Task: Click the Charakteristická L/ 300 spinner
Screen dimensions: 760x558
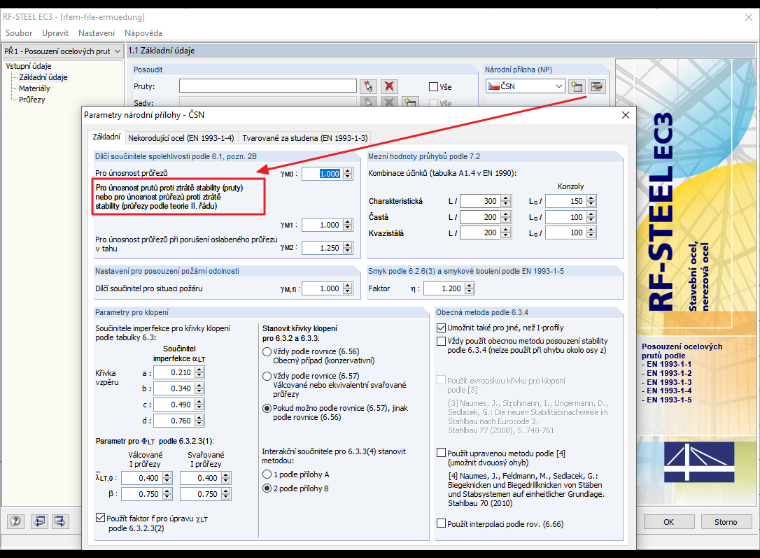Action: (x=506, y=201)
